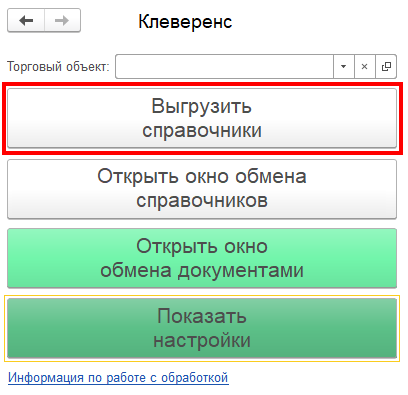The height and width of the screenshot is (395, 408).
Task: Click the Показать настройки button
Action: [x=202, y=328]
